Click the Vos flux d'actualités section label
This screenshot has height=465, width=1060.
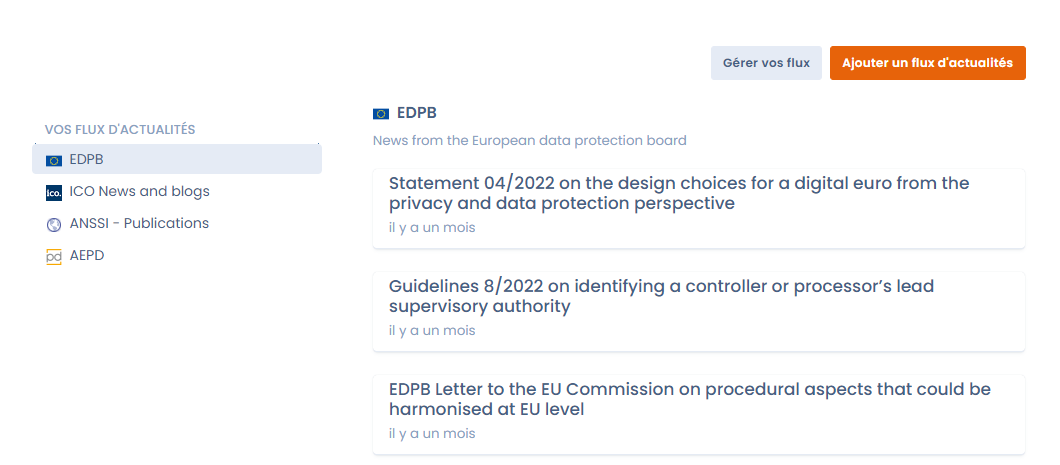(120, 129)
